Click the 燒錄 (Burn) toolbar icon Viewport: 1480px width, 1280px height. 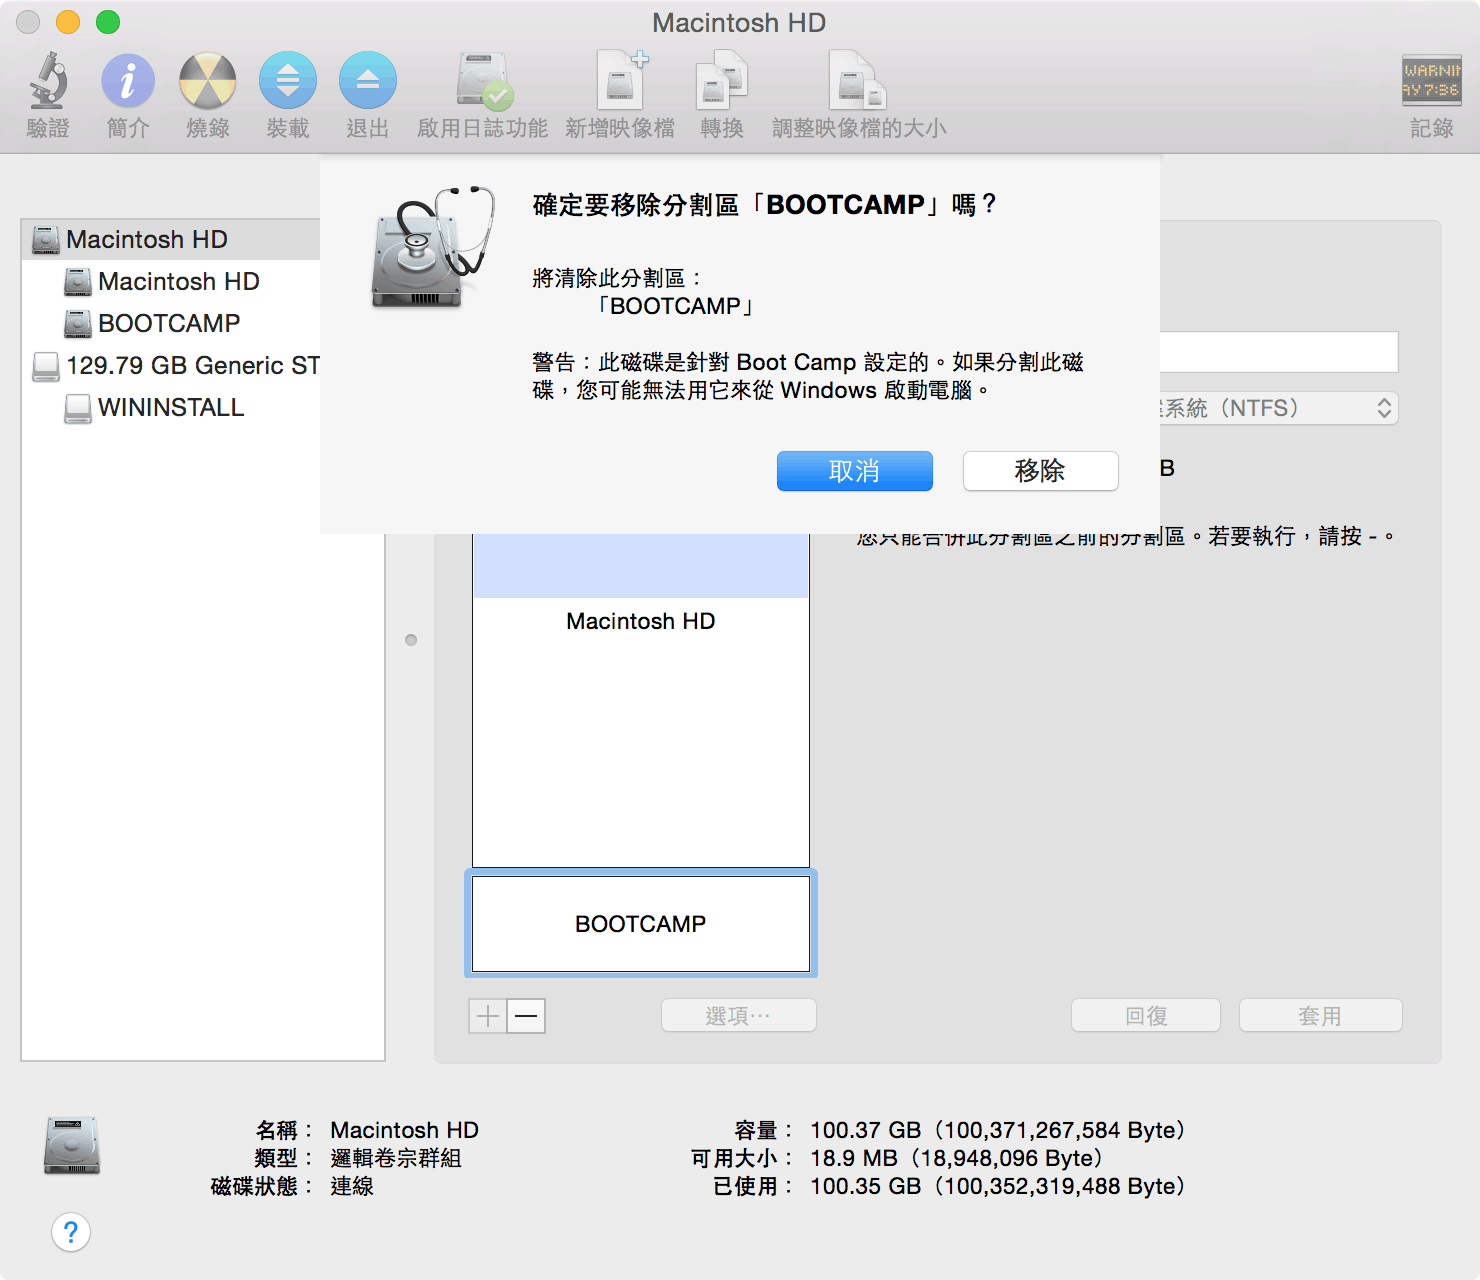pyautogui.click(x=208, y=80)
